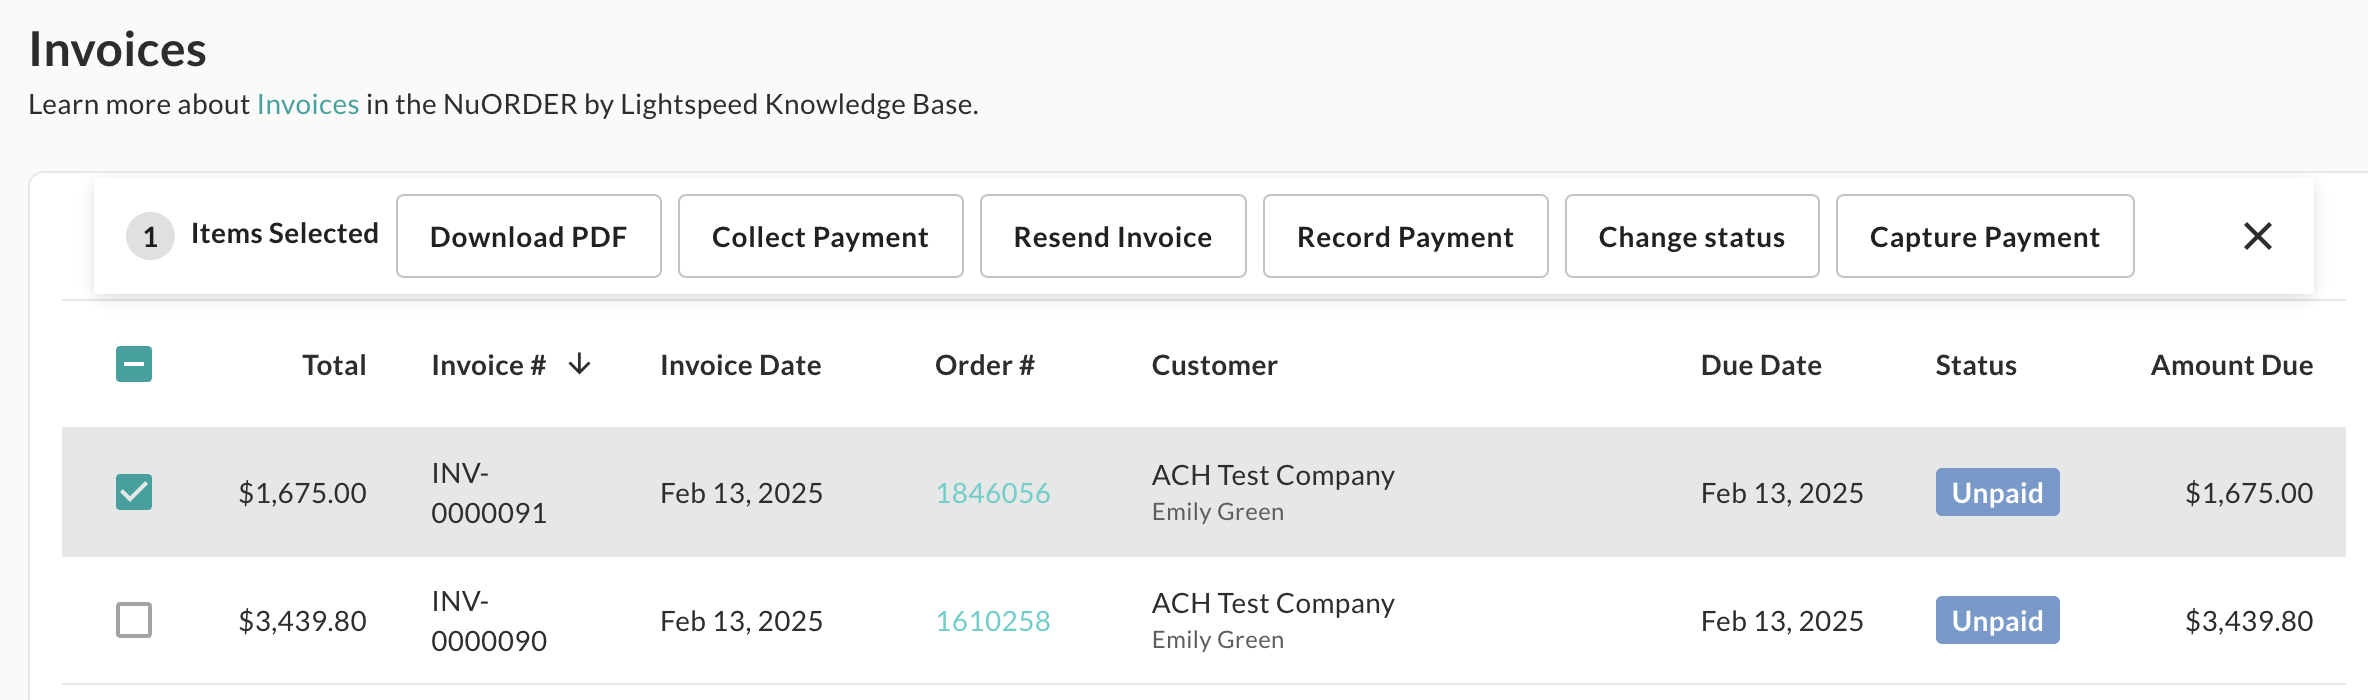Click amount due $1,675.00 in first row

[2249, 493]
